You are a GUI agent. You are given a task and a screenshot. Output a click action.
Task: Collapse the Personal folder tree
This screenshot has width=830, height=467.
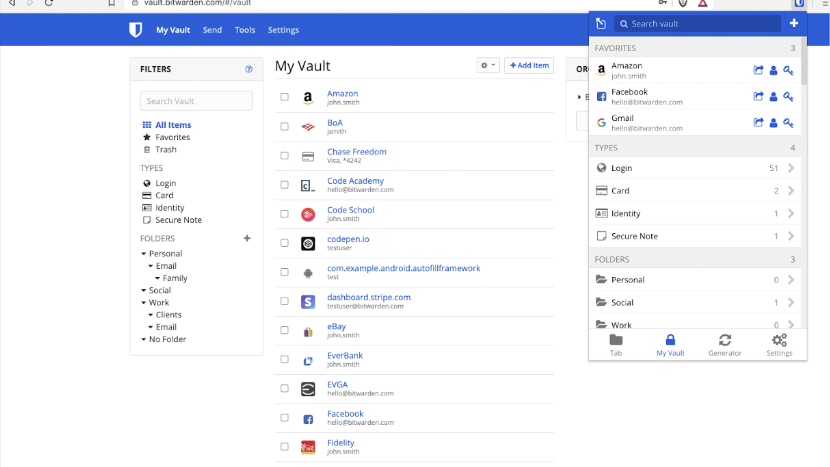(x=144, y=254)
